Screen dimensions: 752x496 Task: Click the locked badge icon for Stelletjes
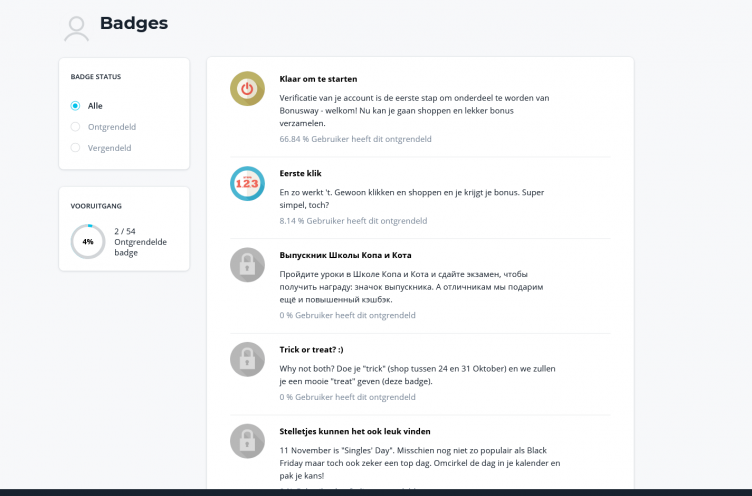tap(247, 441)
